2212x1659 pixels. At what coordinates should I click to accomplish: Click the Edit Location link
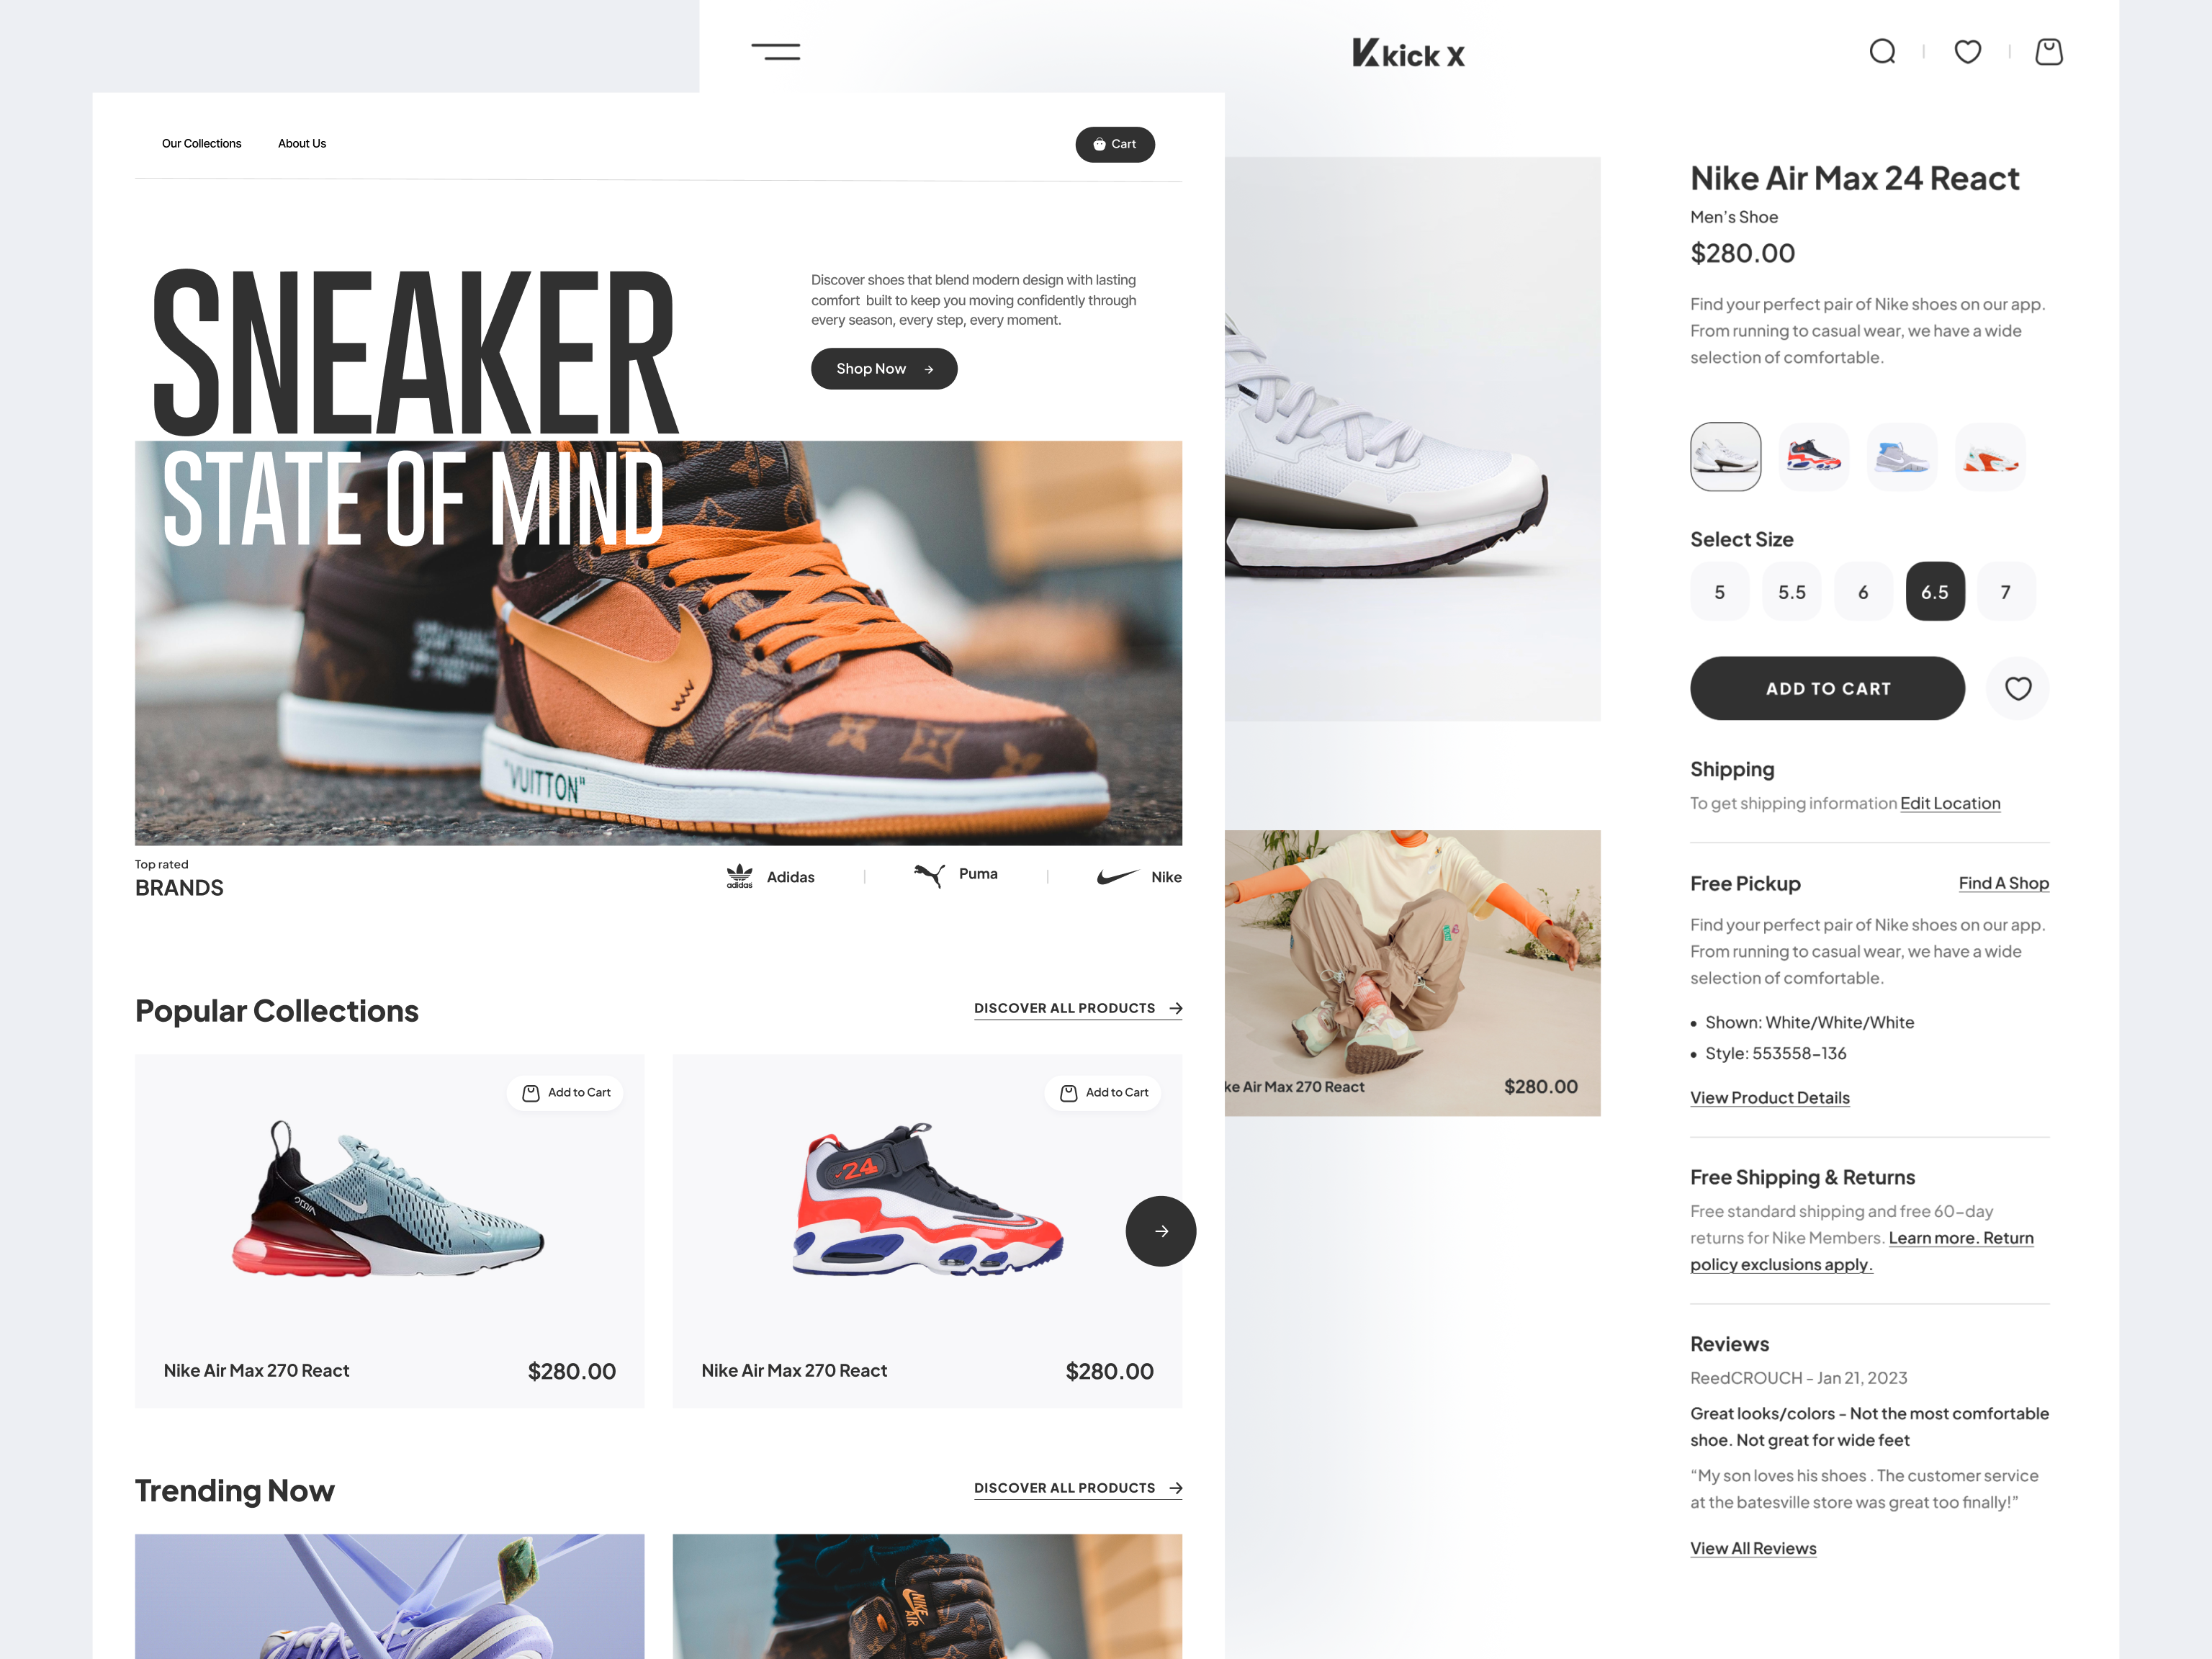coord(1950,803)
